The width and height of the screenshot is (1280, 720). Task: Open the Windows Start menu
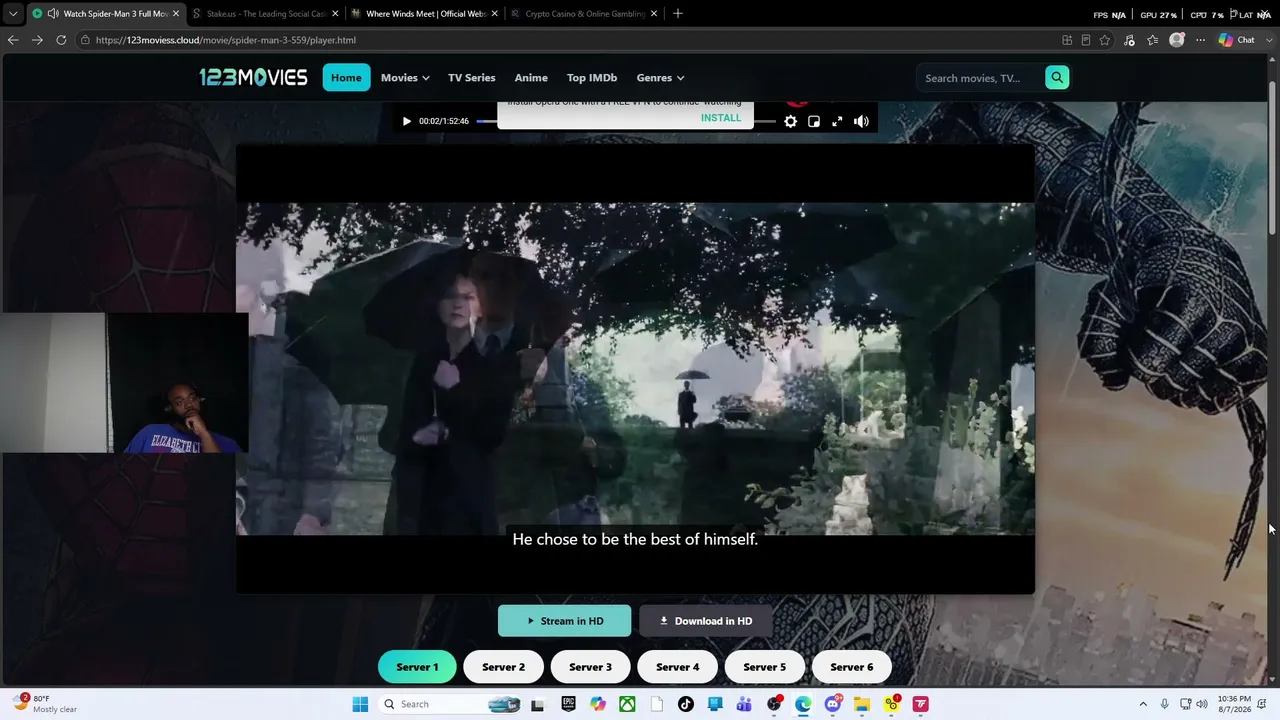point(360,704)
